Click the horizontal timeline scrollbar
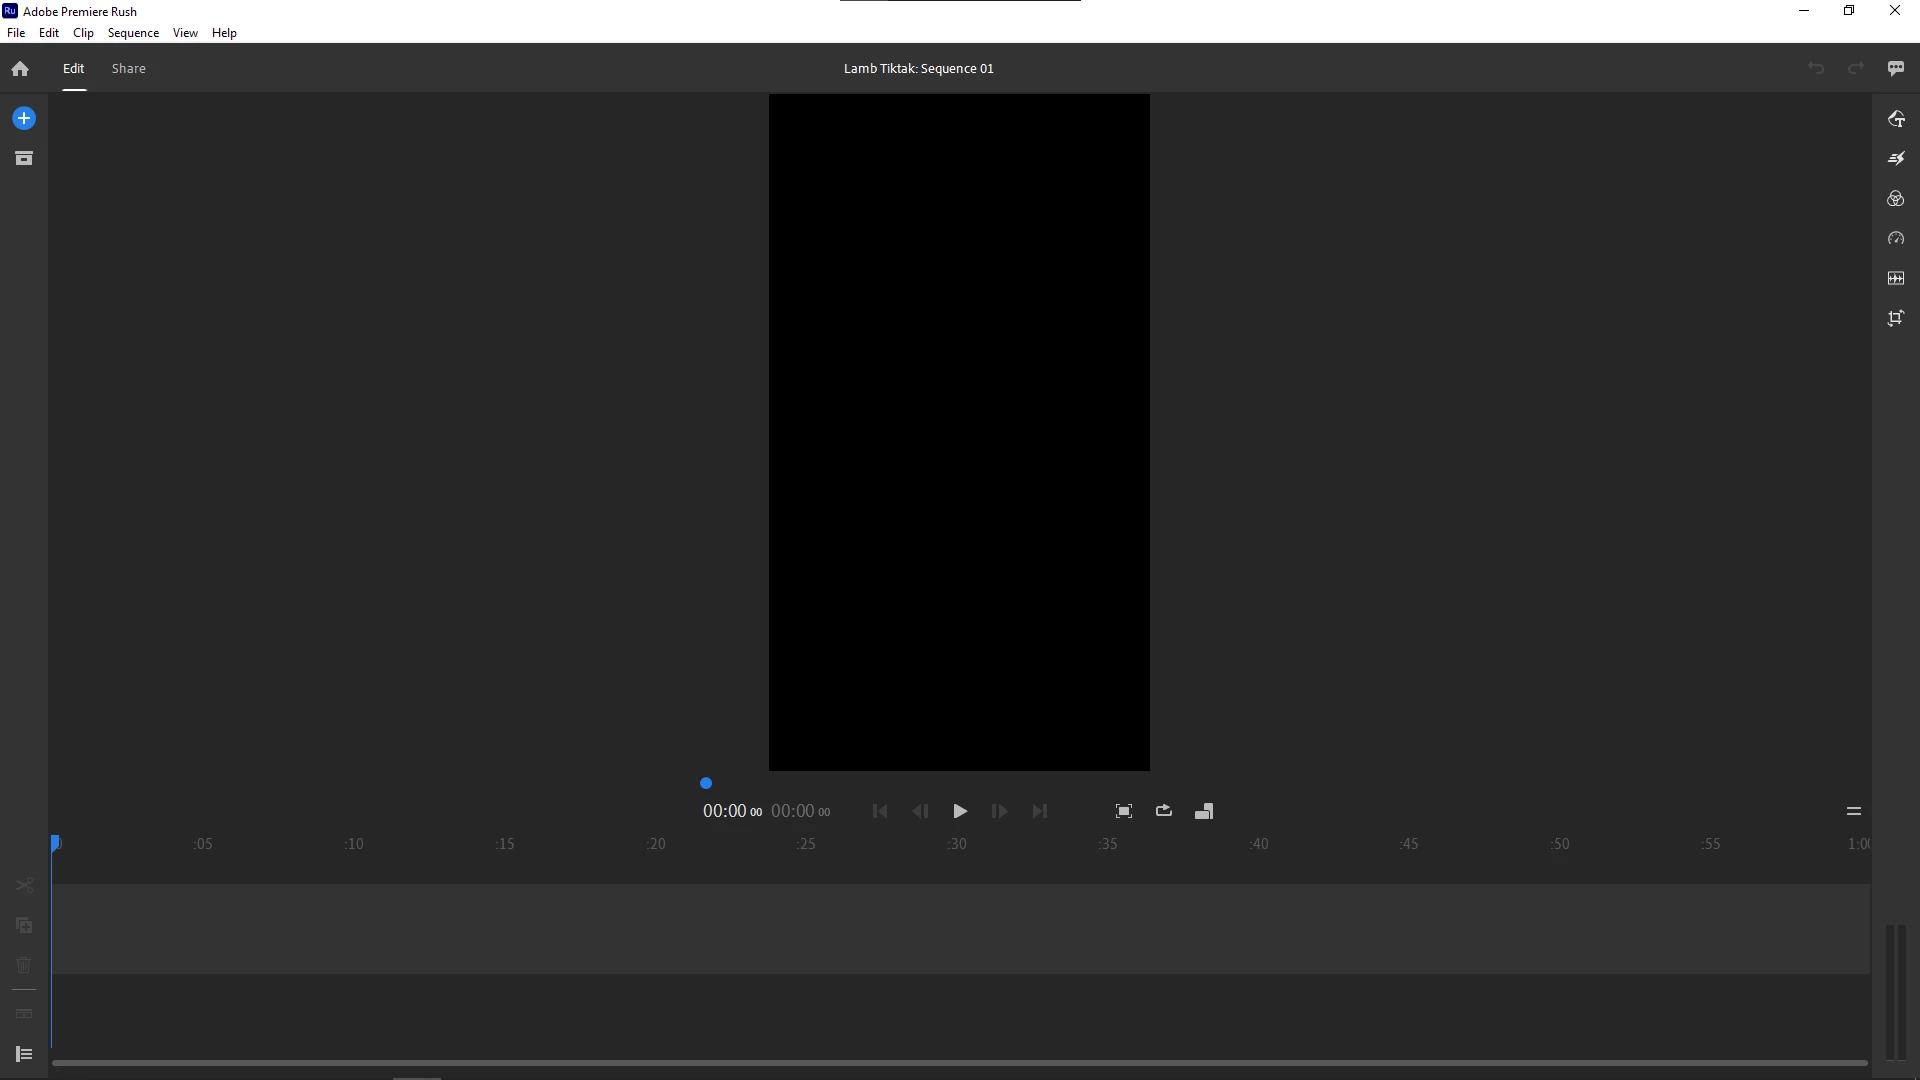The height and width of the screenshot is (1080, 1920). (x=959, y=1062)
